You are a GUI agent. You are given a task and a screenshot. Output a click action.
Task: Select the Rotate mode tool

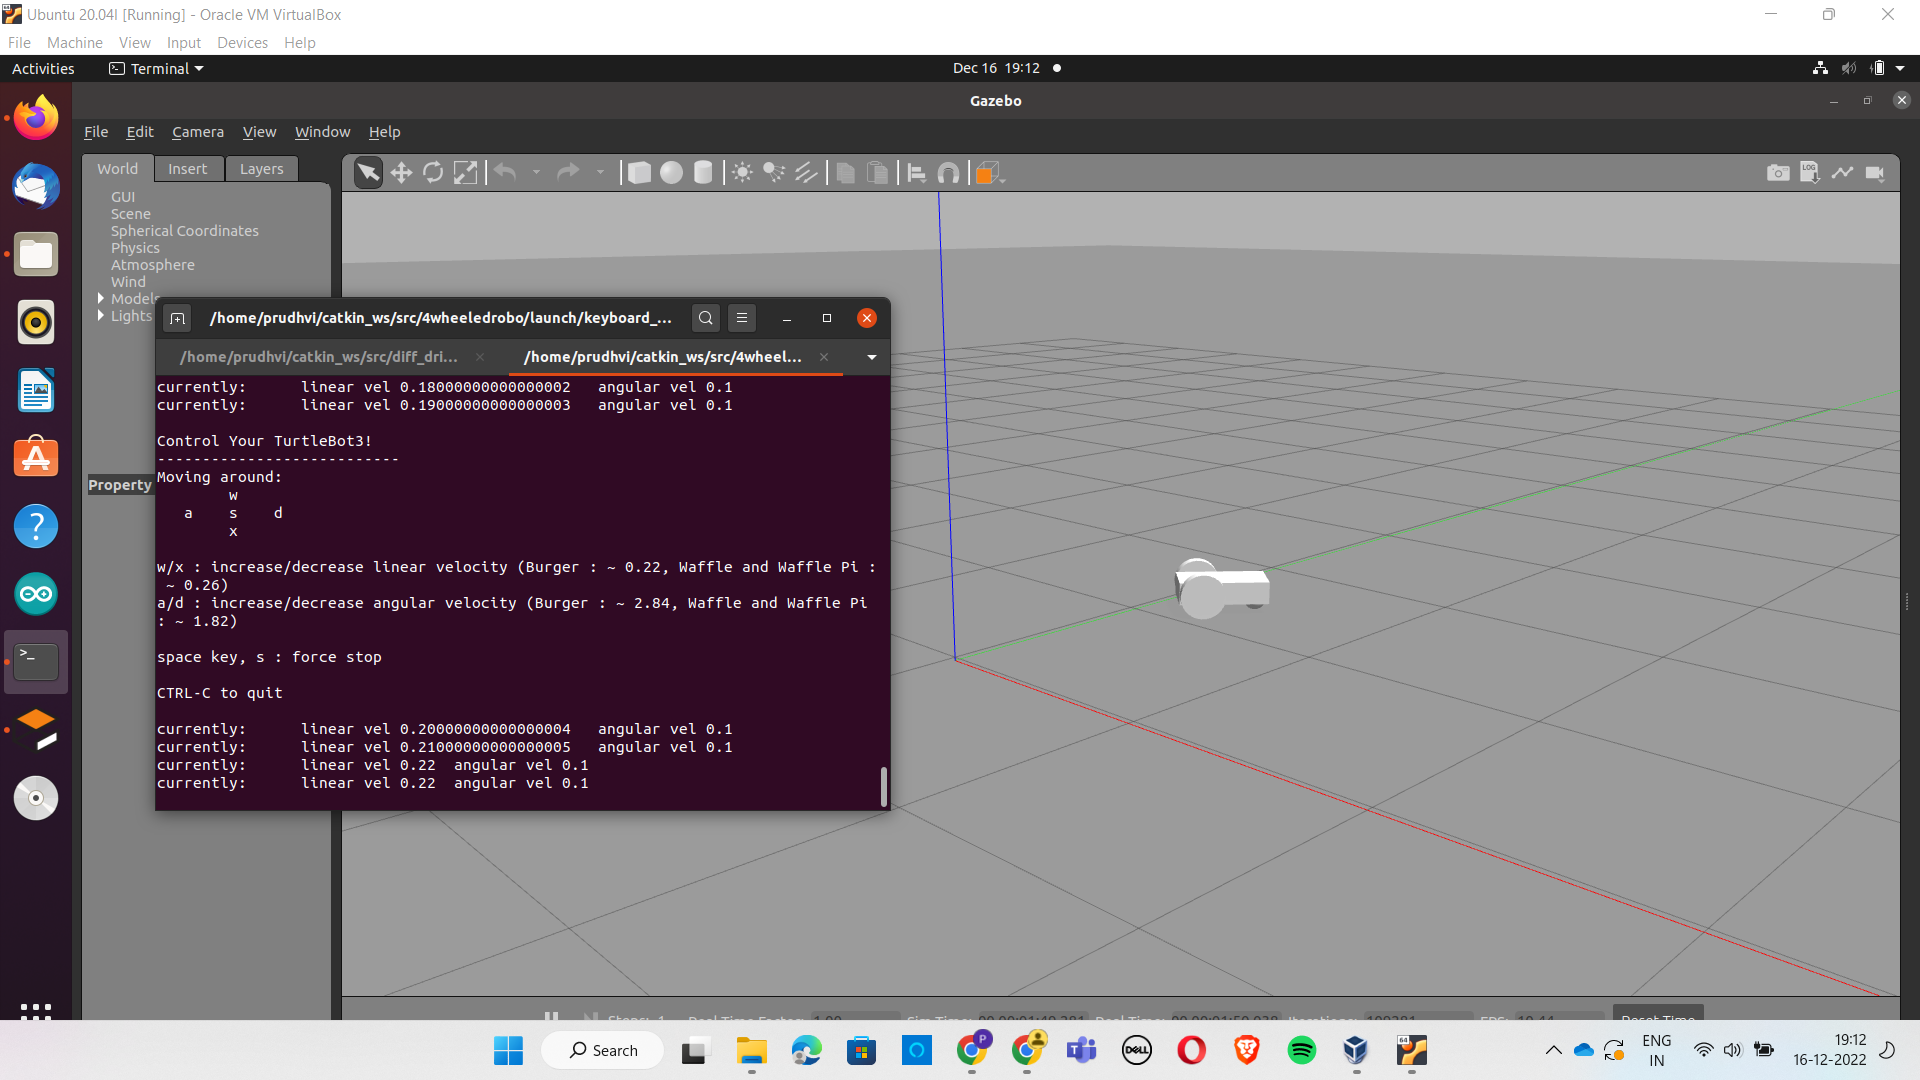tap(433, 172)
